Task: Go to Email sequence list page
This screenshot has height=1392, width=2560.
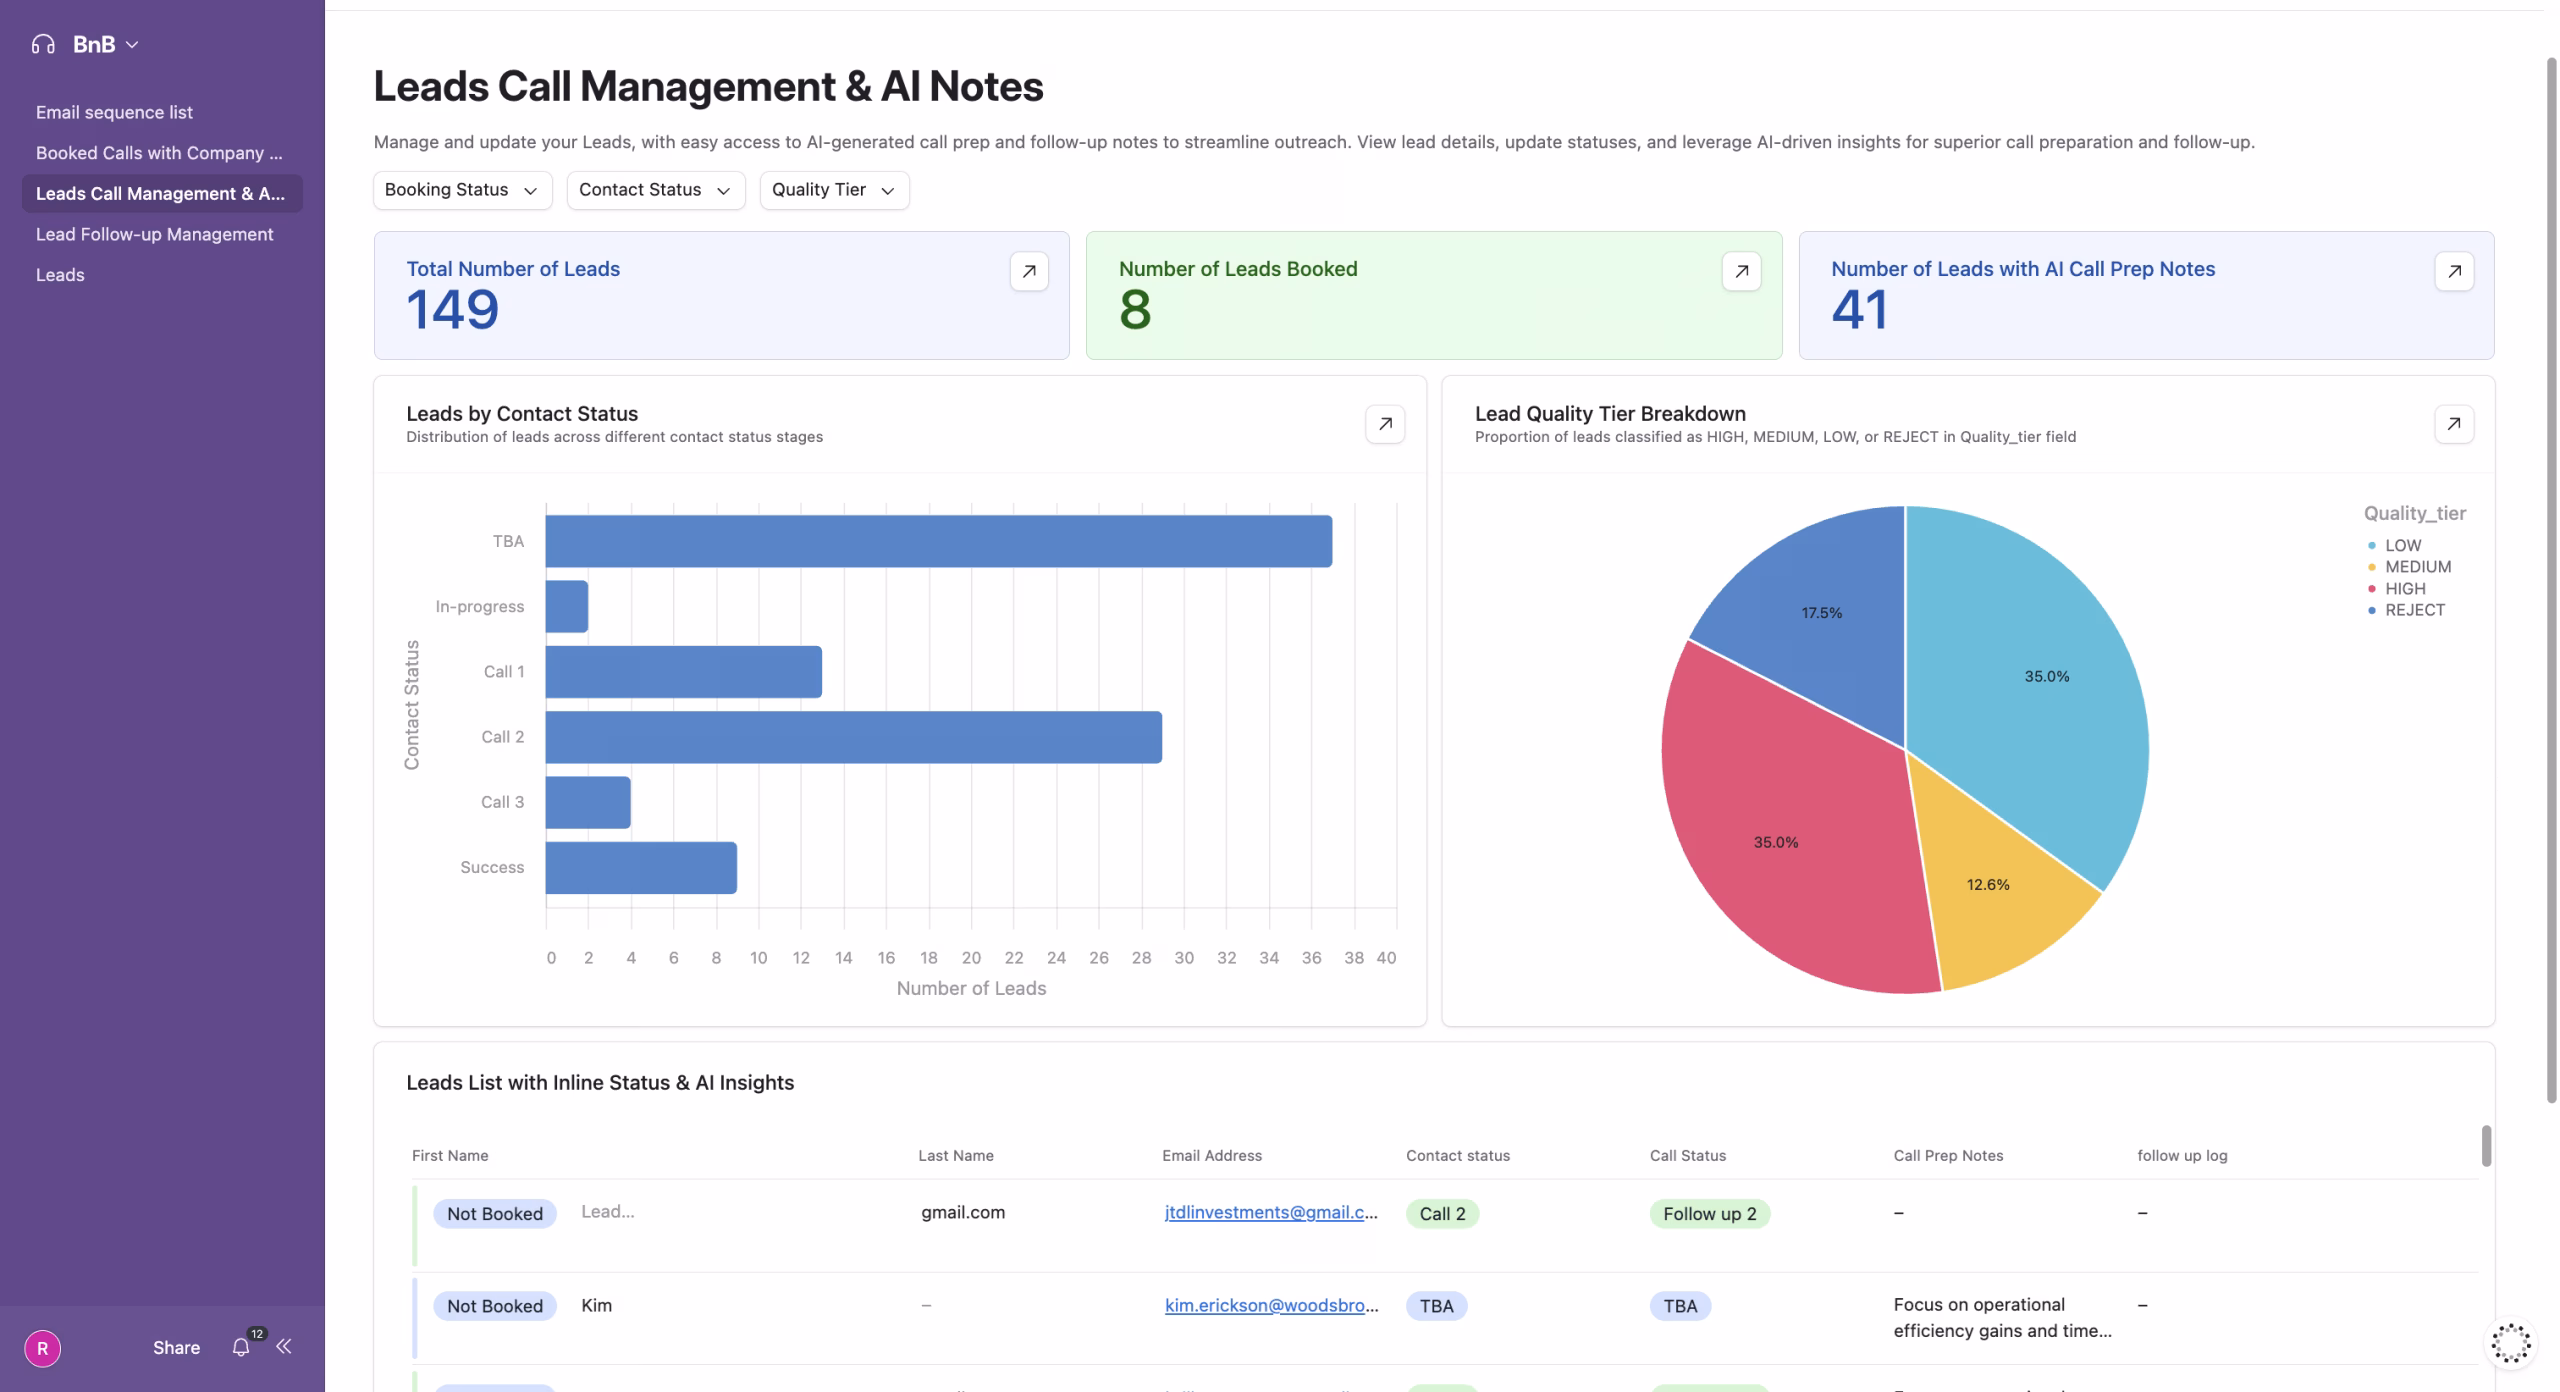Action: tap(114, 112)
